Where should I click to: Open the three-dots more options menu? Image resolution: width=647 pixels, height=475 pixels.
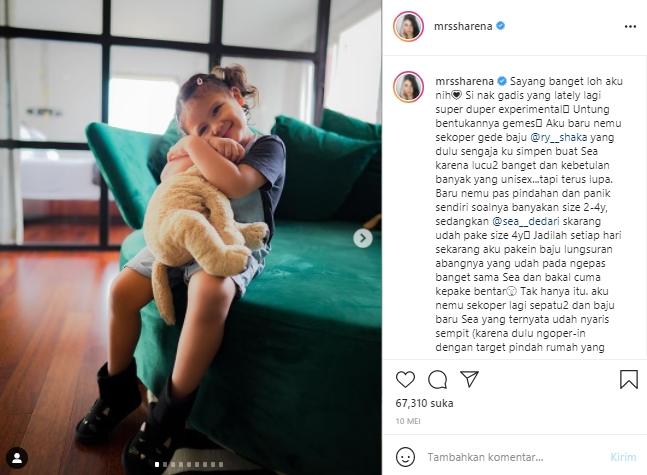pos(630,26)
